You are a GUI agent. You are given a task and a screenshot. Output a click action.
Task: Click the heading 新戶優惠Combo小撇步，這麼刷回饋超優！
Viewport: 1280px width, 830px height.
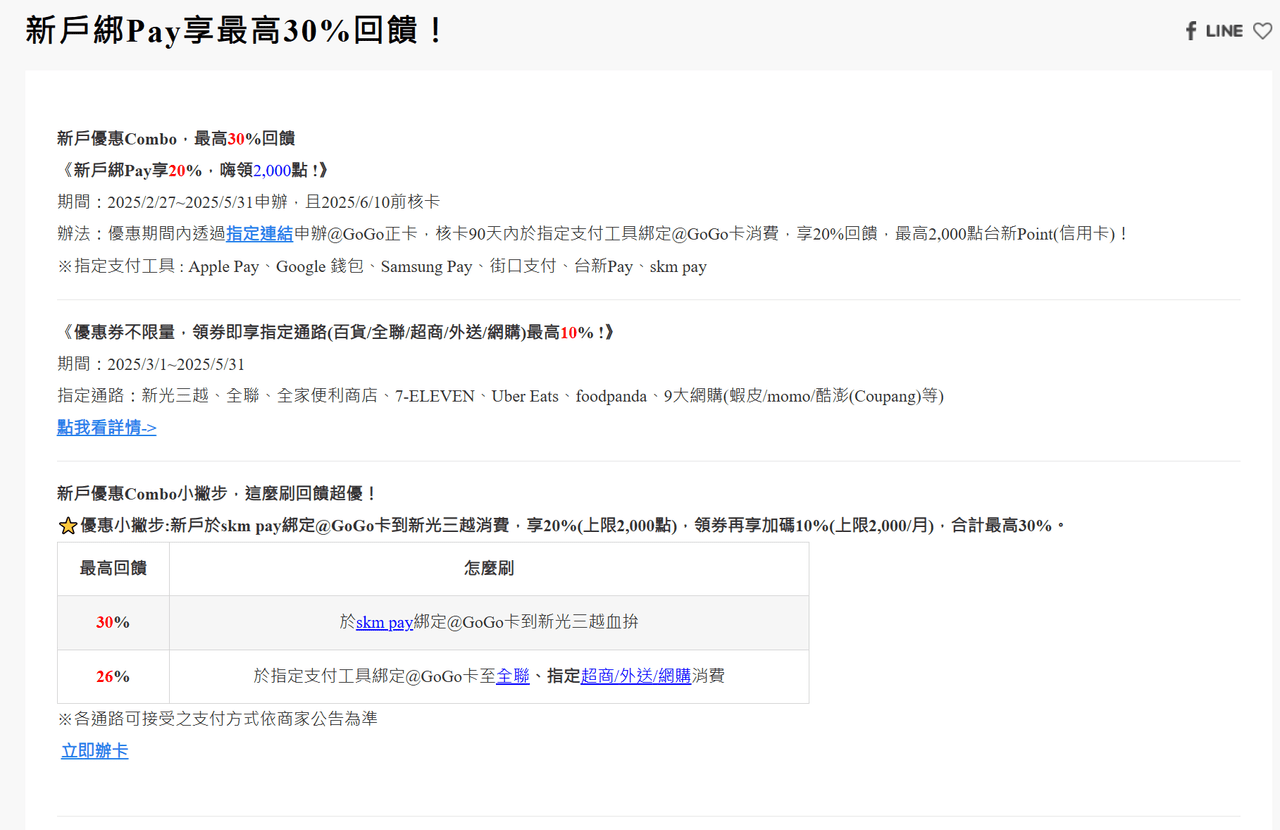coord(218,493)
